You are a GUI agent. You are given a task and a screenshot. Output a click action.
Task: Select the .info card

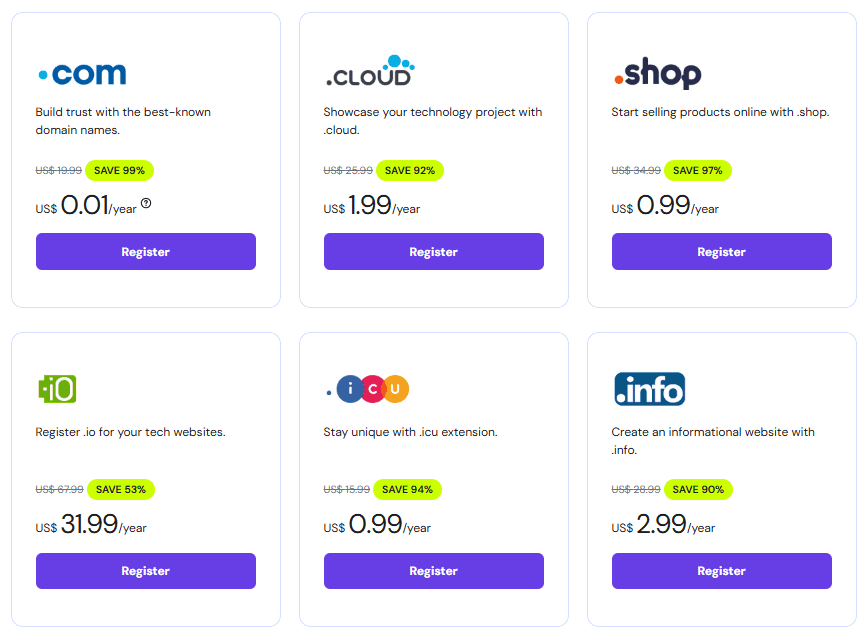pos(721,479)
